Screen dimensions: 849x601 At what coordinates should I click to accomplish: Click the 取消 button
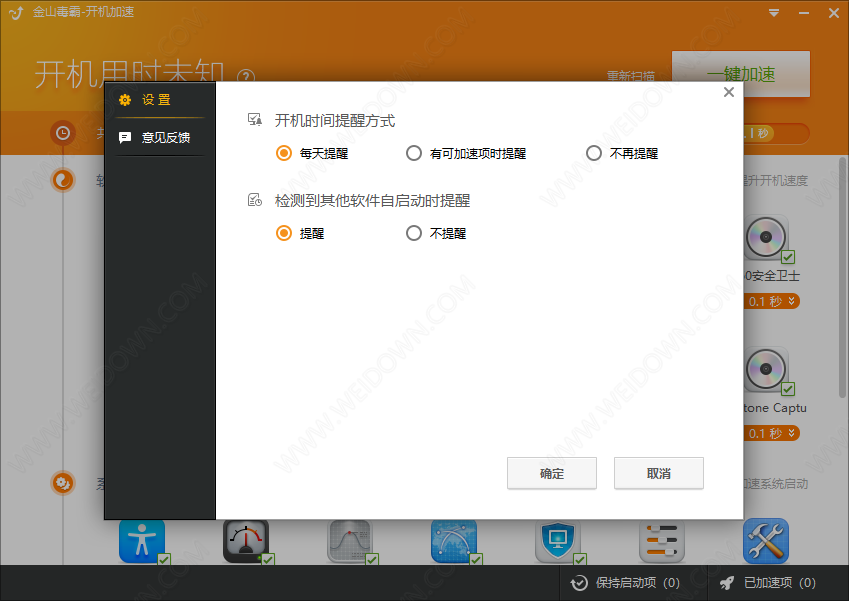click(658, 473)
